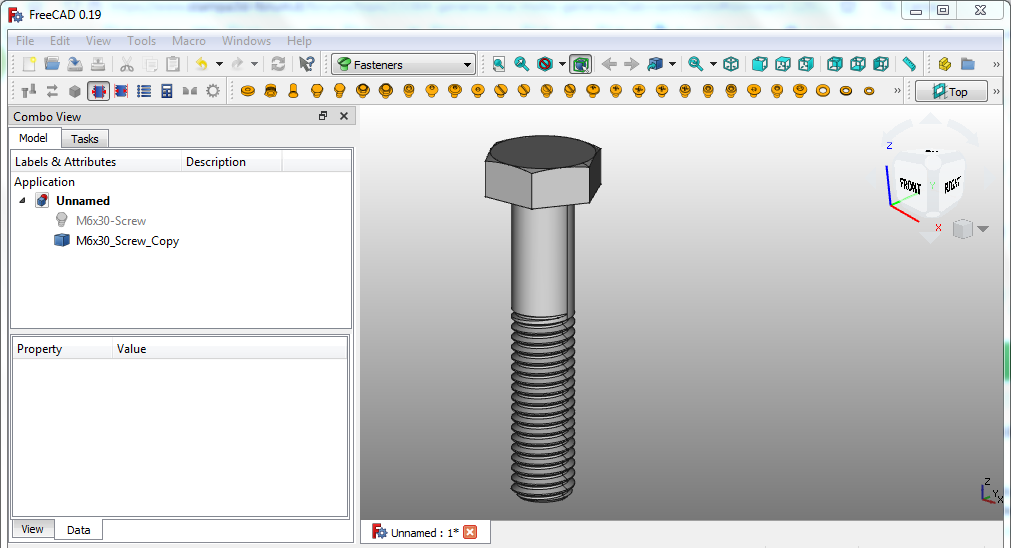The width and height of the screenshot is (1011, 548).
Task: Click the Refresh recompute icon
Action: 278,64
